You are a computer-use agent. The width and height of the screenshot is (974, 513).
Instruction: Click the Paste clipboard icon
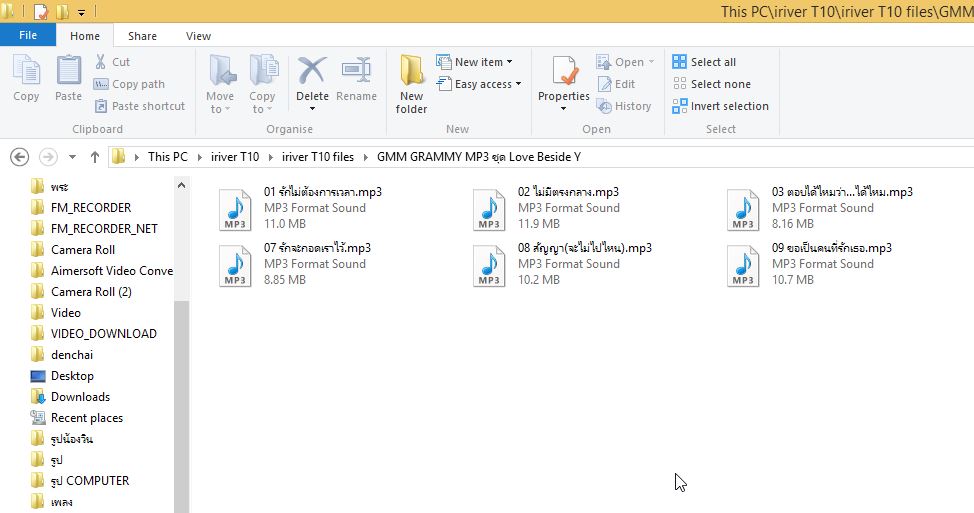click(x=68, y=72)
